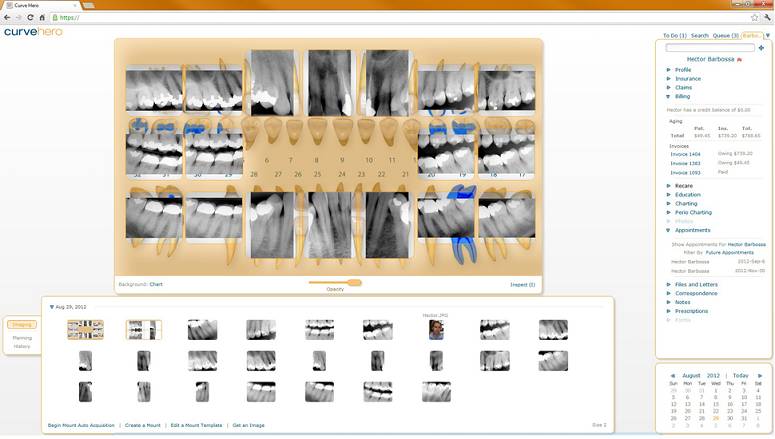The width and height of the screenshot is (775, 439).
Task: Open the browser home icon
Action: click(x=42, y=17)
